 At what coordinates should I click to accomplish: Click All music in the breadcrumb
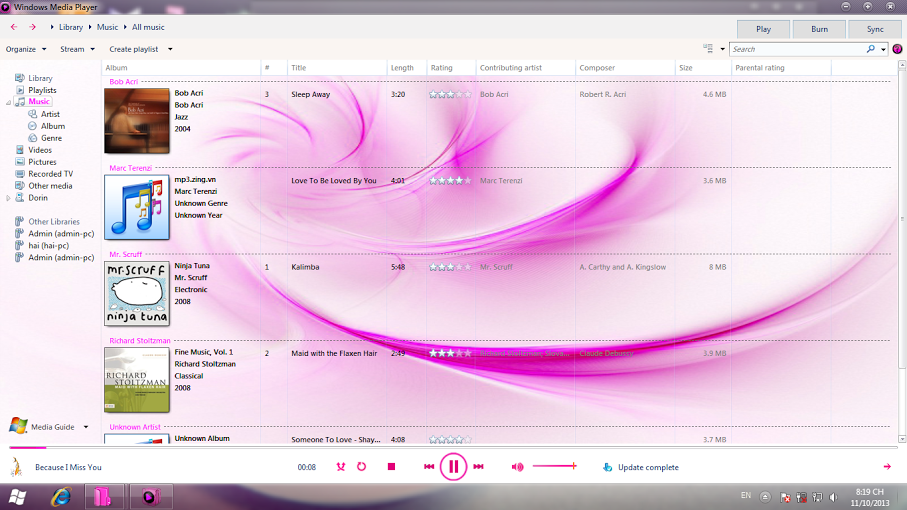coord(148,27)
